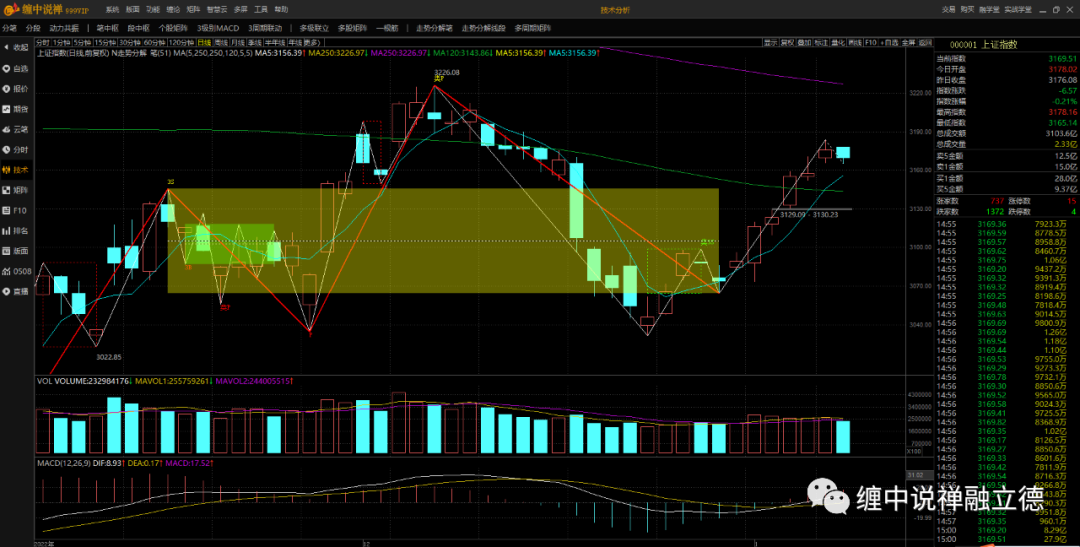Switch to 月线 monthly period tab
The image size is (1080, 547).
coord(238,43)
